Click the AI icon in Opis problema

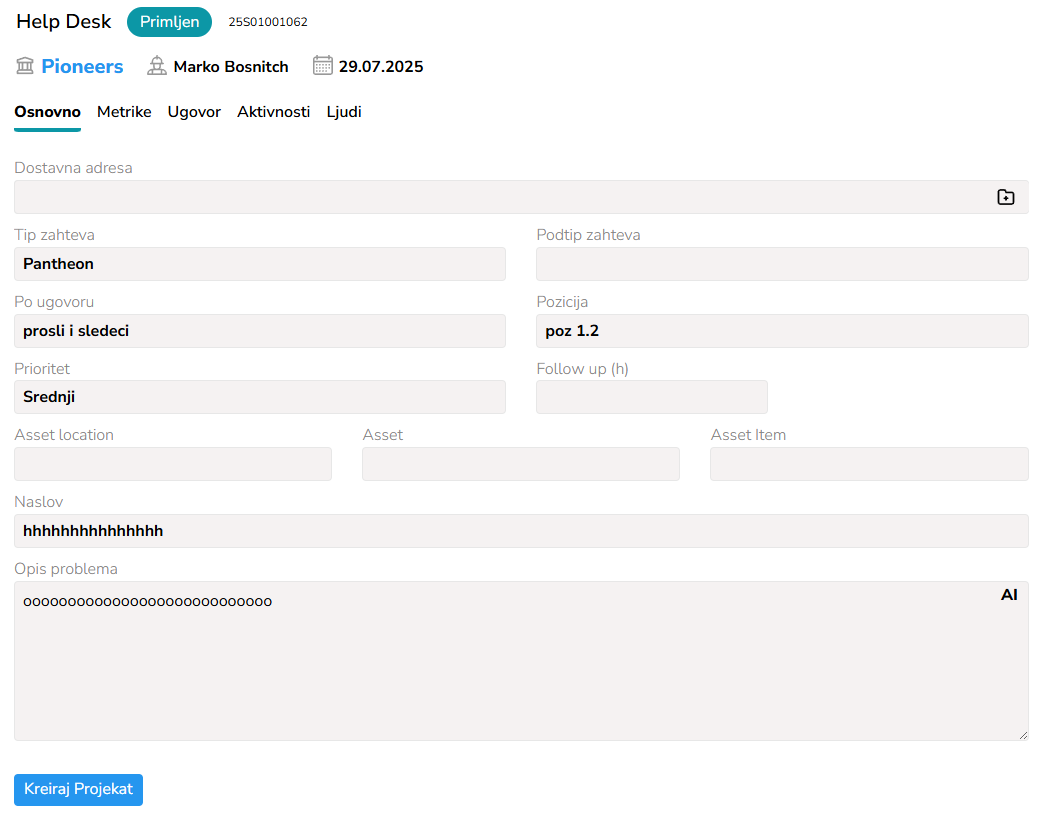[x=1009, y=595]
